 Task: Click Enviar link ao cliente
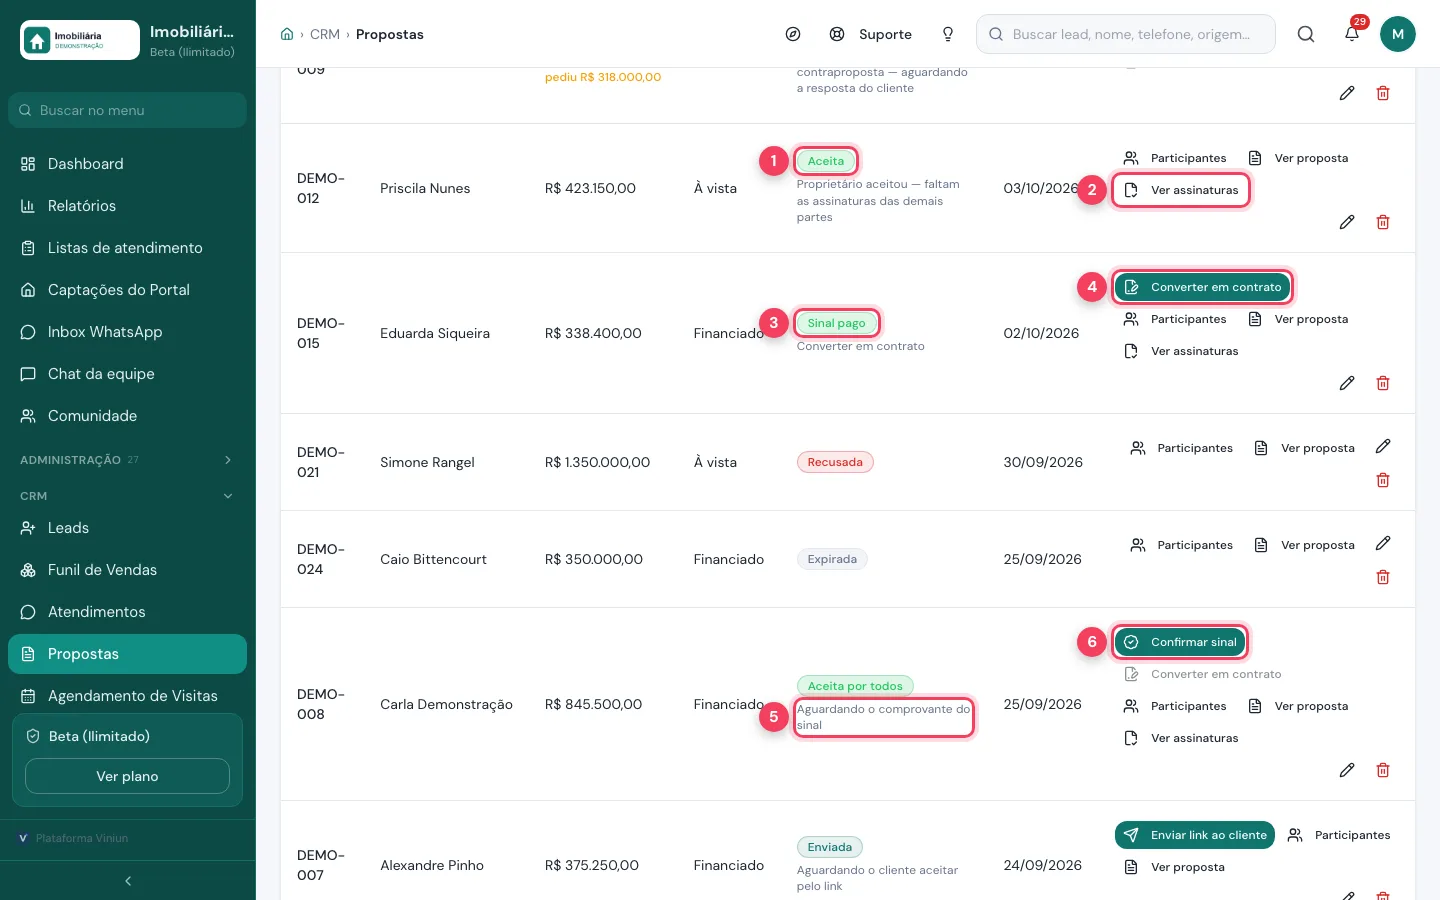click(1195, 835)
